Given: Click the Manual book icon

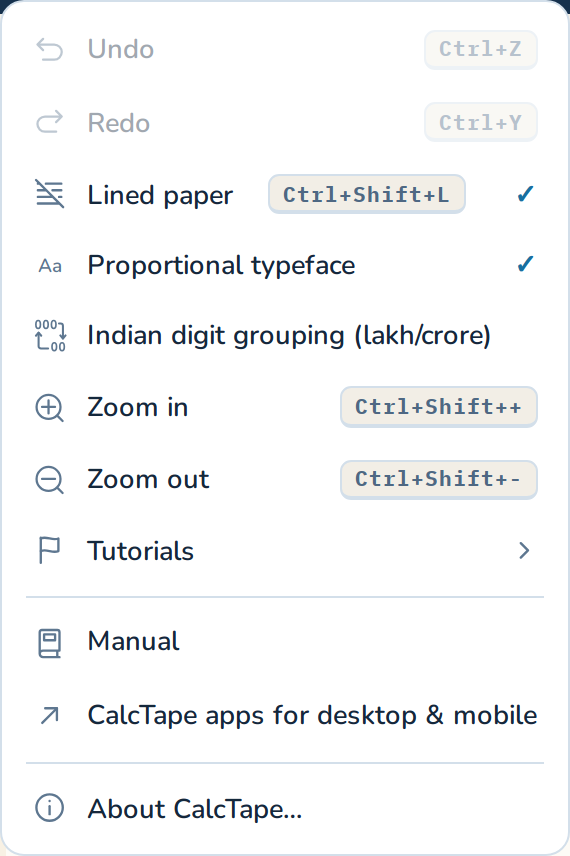Looking at the screenshot, I should (x=49, y=643).
